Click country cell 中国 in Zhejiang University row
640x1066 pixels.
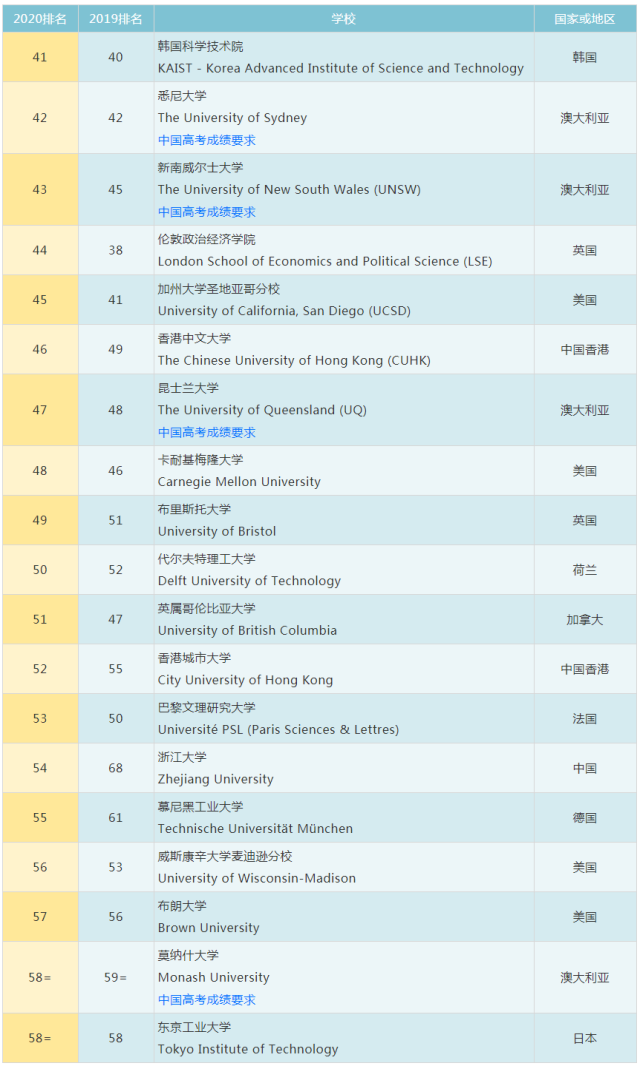585,769
